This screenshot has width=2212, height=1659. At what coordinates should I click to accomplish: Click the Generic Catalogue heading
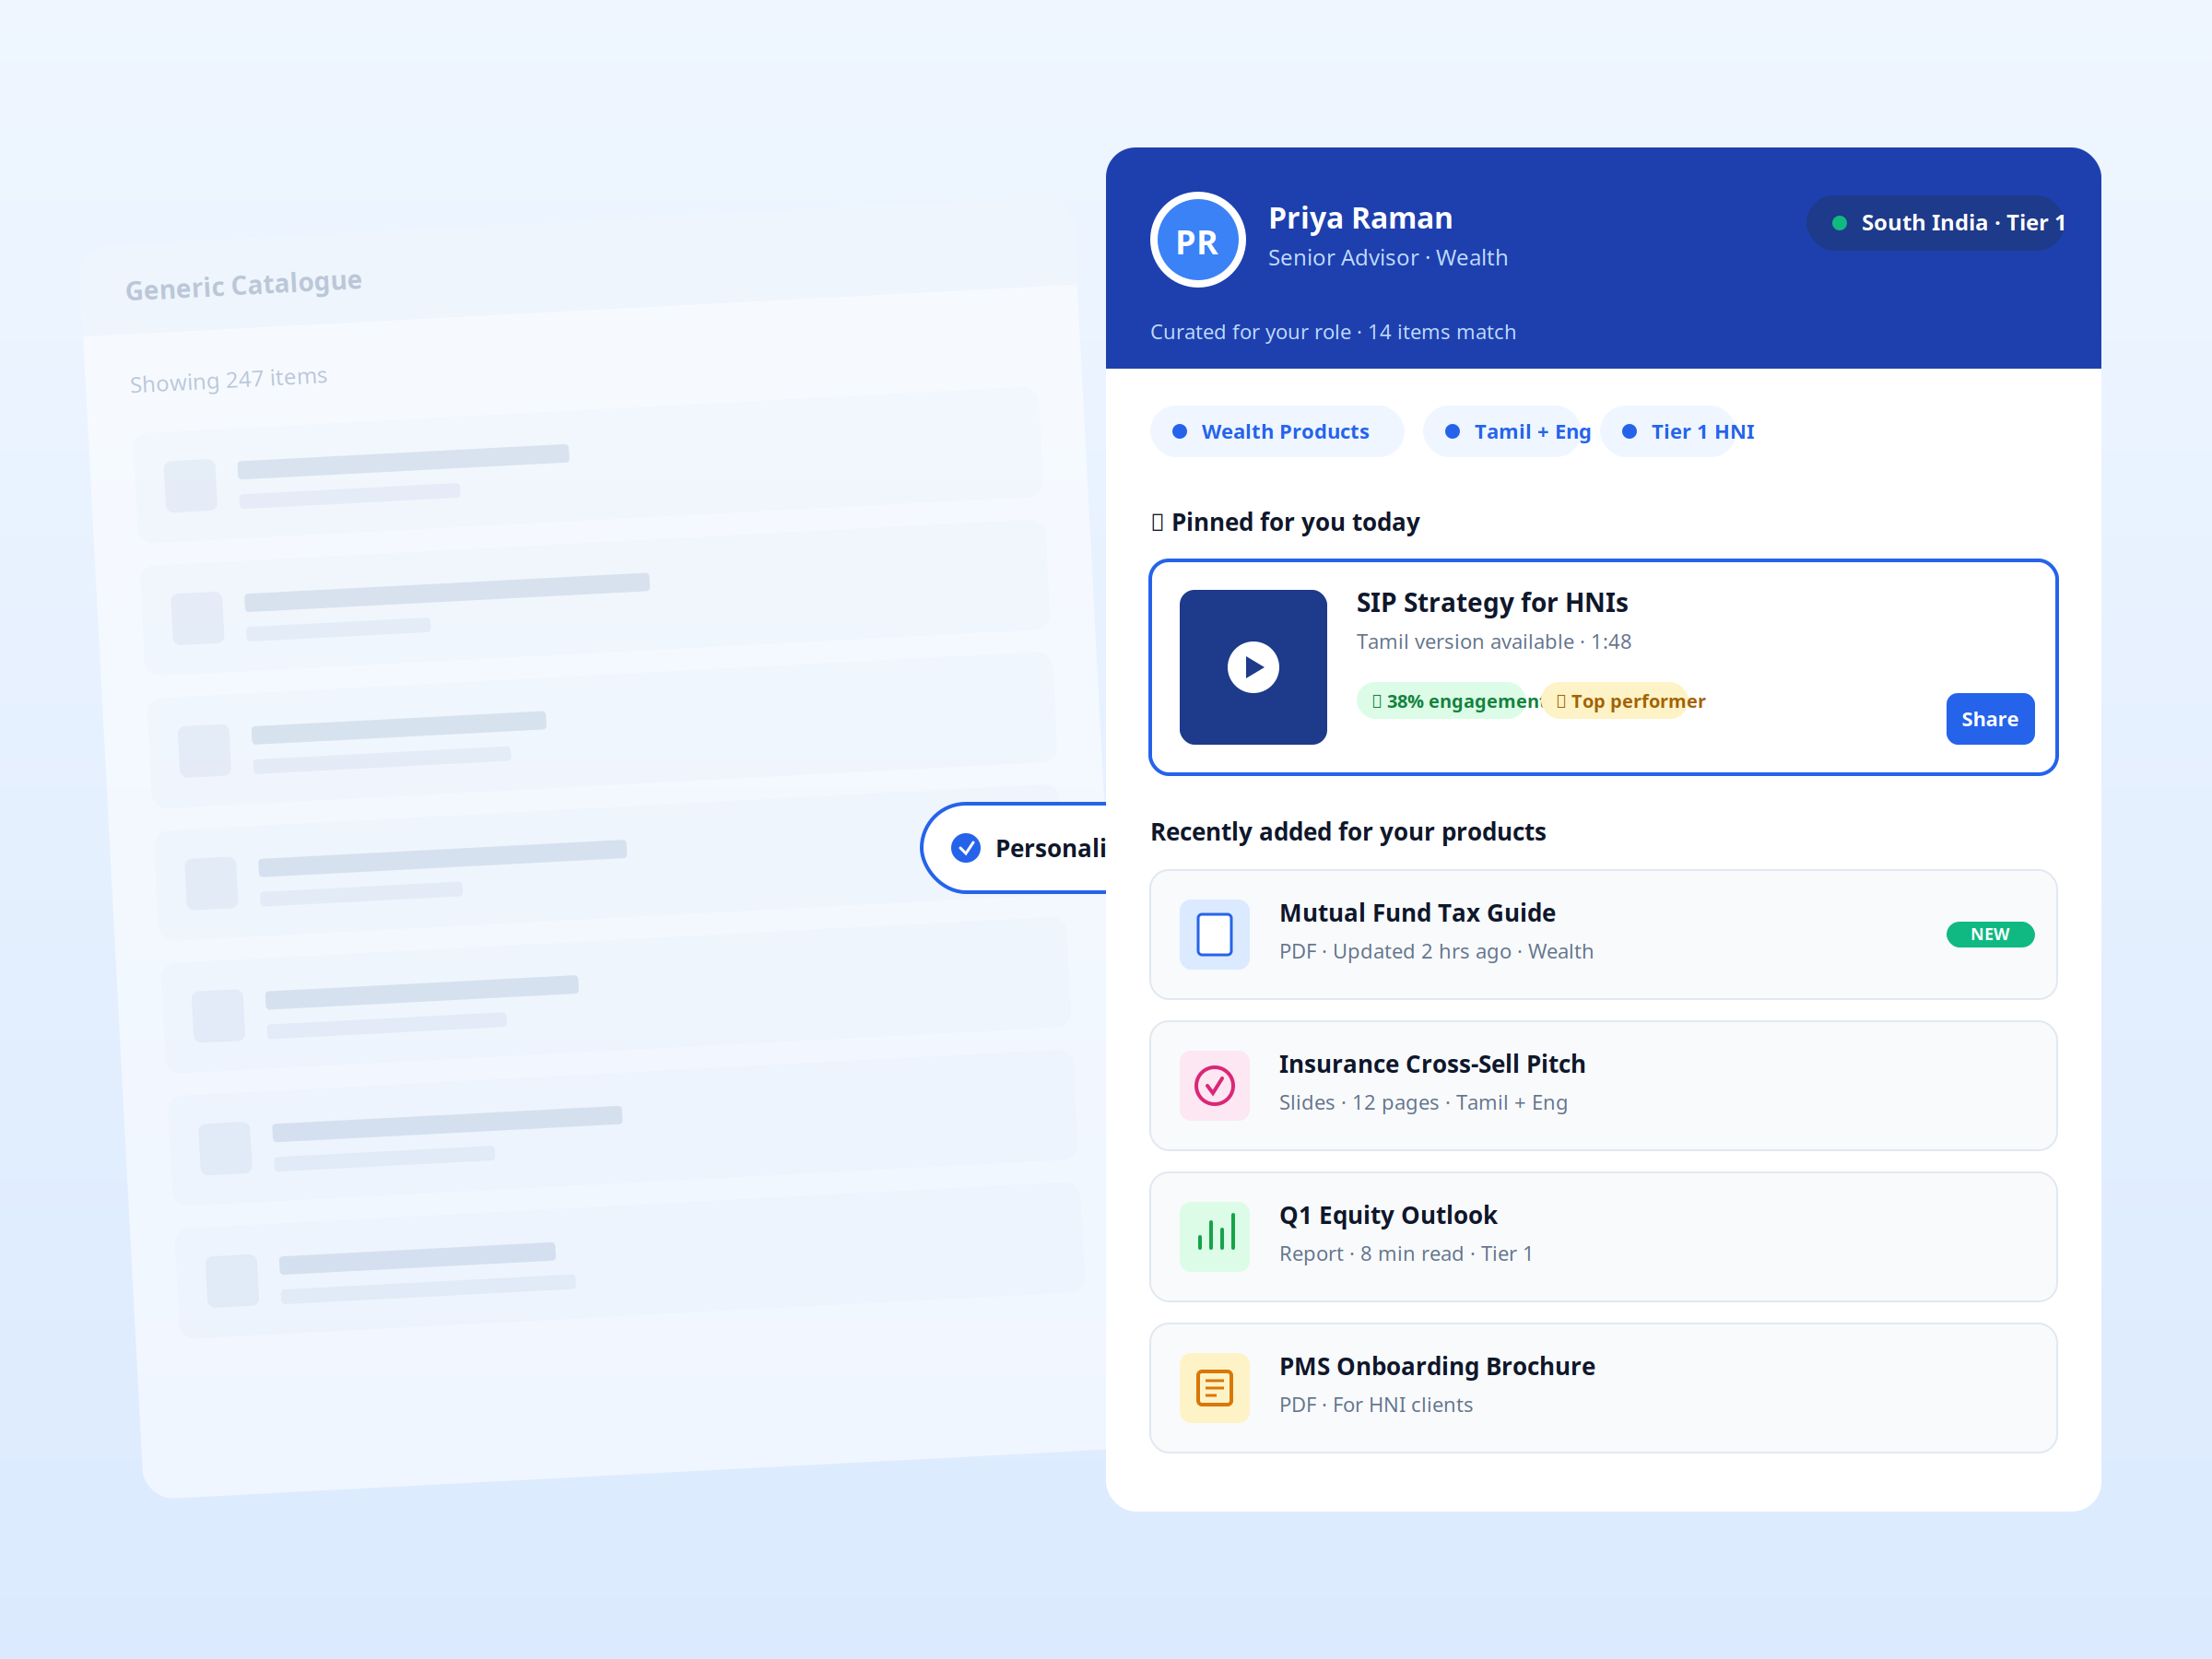pyautogui.click(x=244, y=286)
